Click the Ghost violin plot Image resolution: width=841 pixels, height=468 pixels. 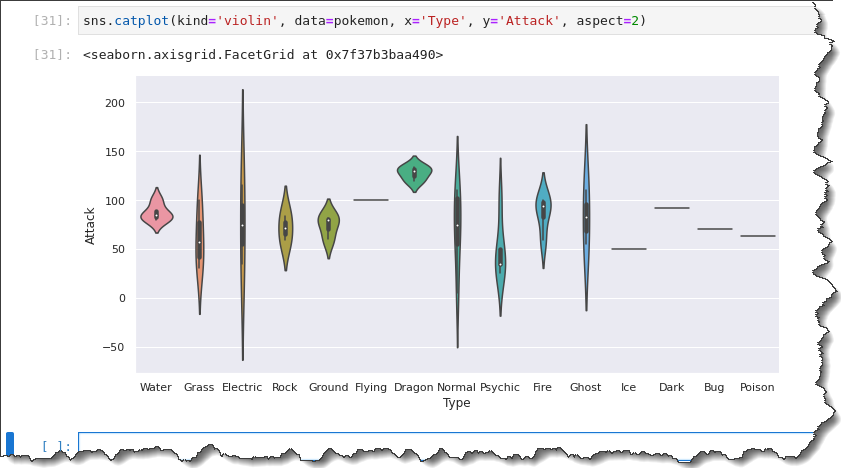click(x=586, y=218)
